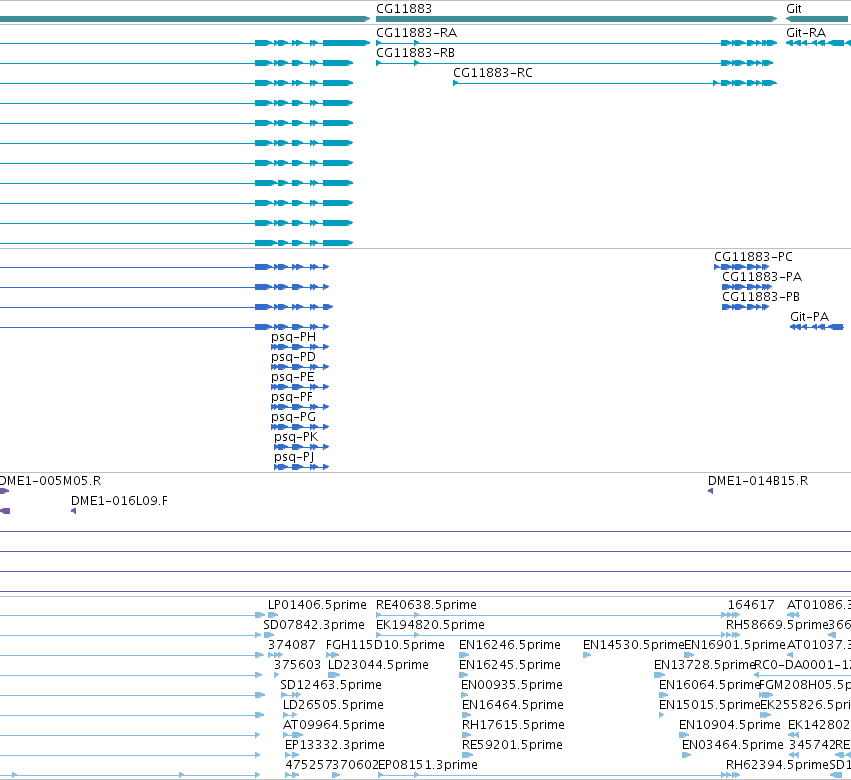Select the Git gene label
The image size is (851, 780).
[793, 9]
